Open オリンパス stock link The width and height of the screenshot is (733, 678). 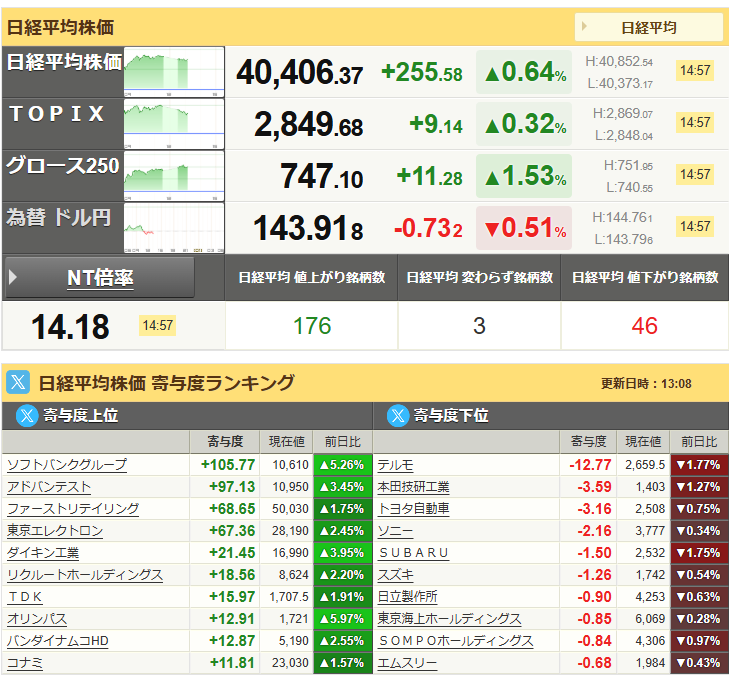point(37,619)
